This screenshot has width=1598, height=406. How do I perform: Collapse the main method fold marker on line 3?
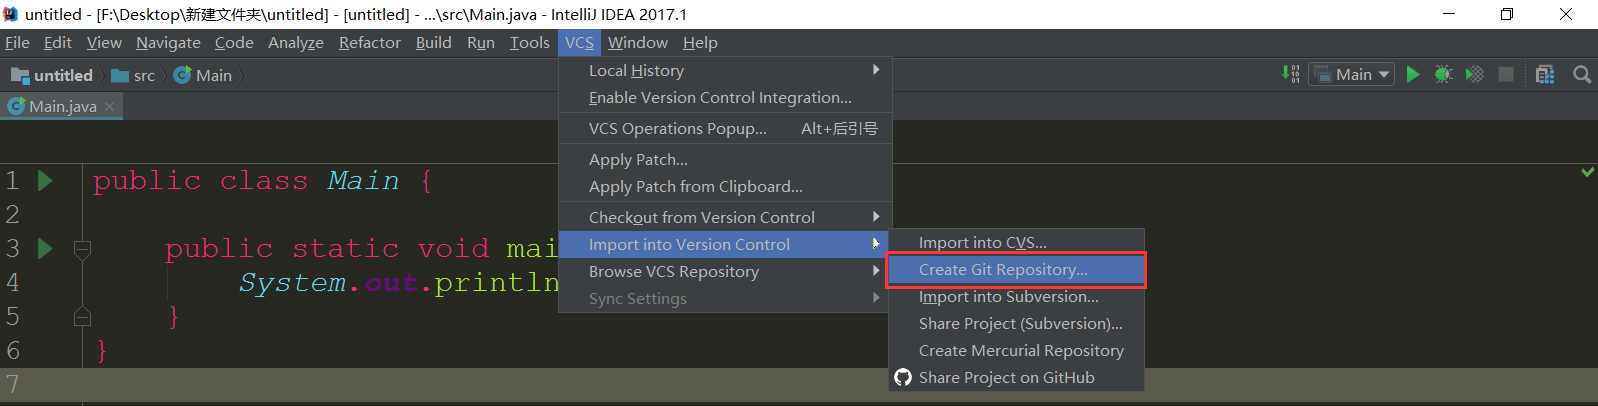pos(83,249)
